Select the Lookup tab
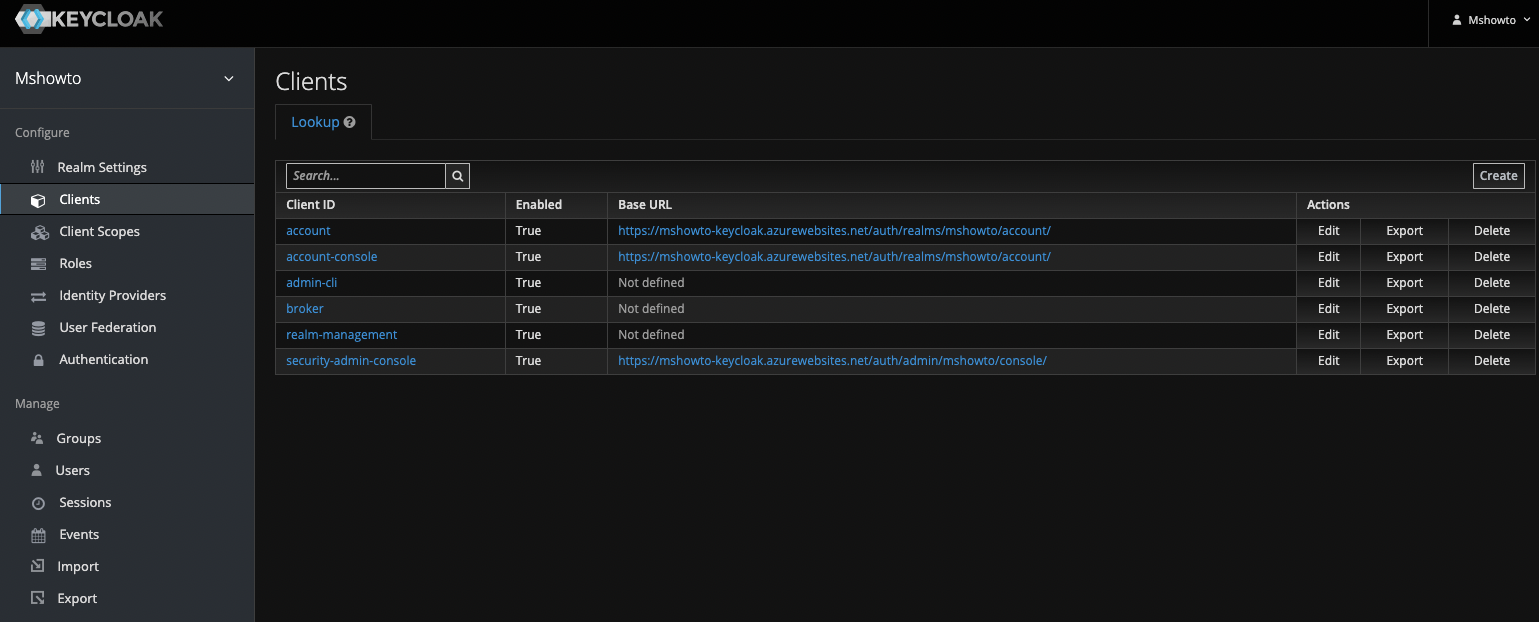Screen dimensions: 1539x622 [323, 122]
